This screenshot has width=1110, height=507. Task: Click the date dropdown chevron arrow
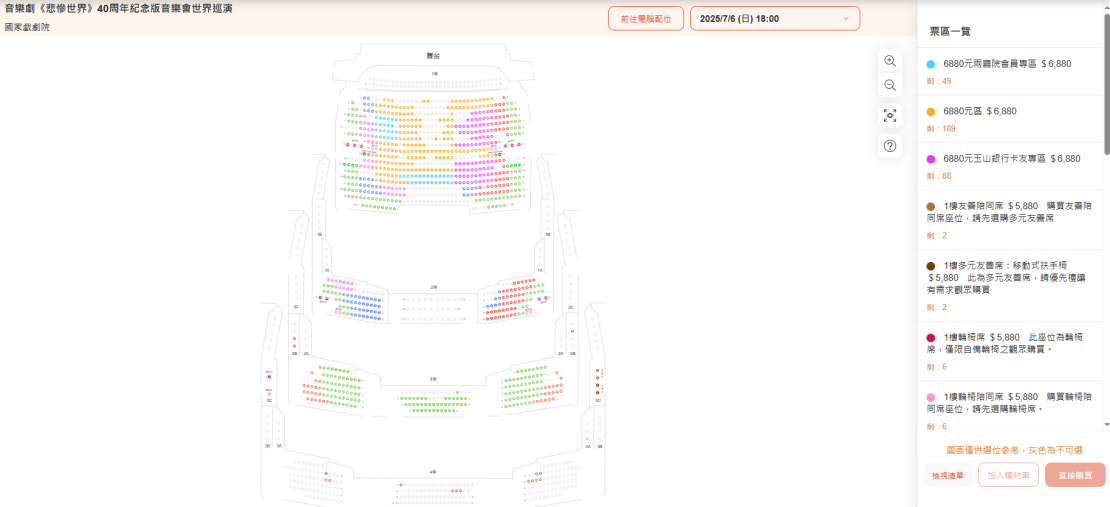pos(845,19)
